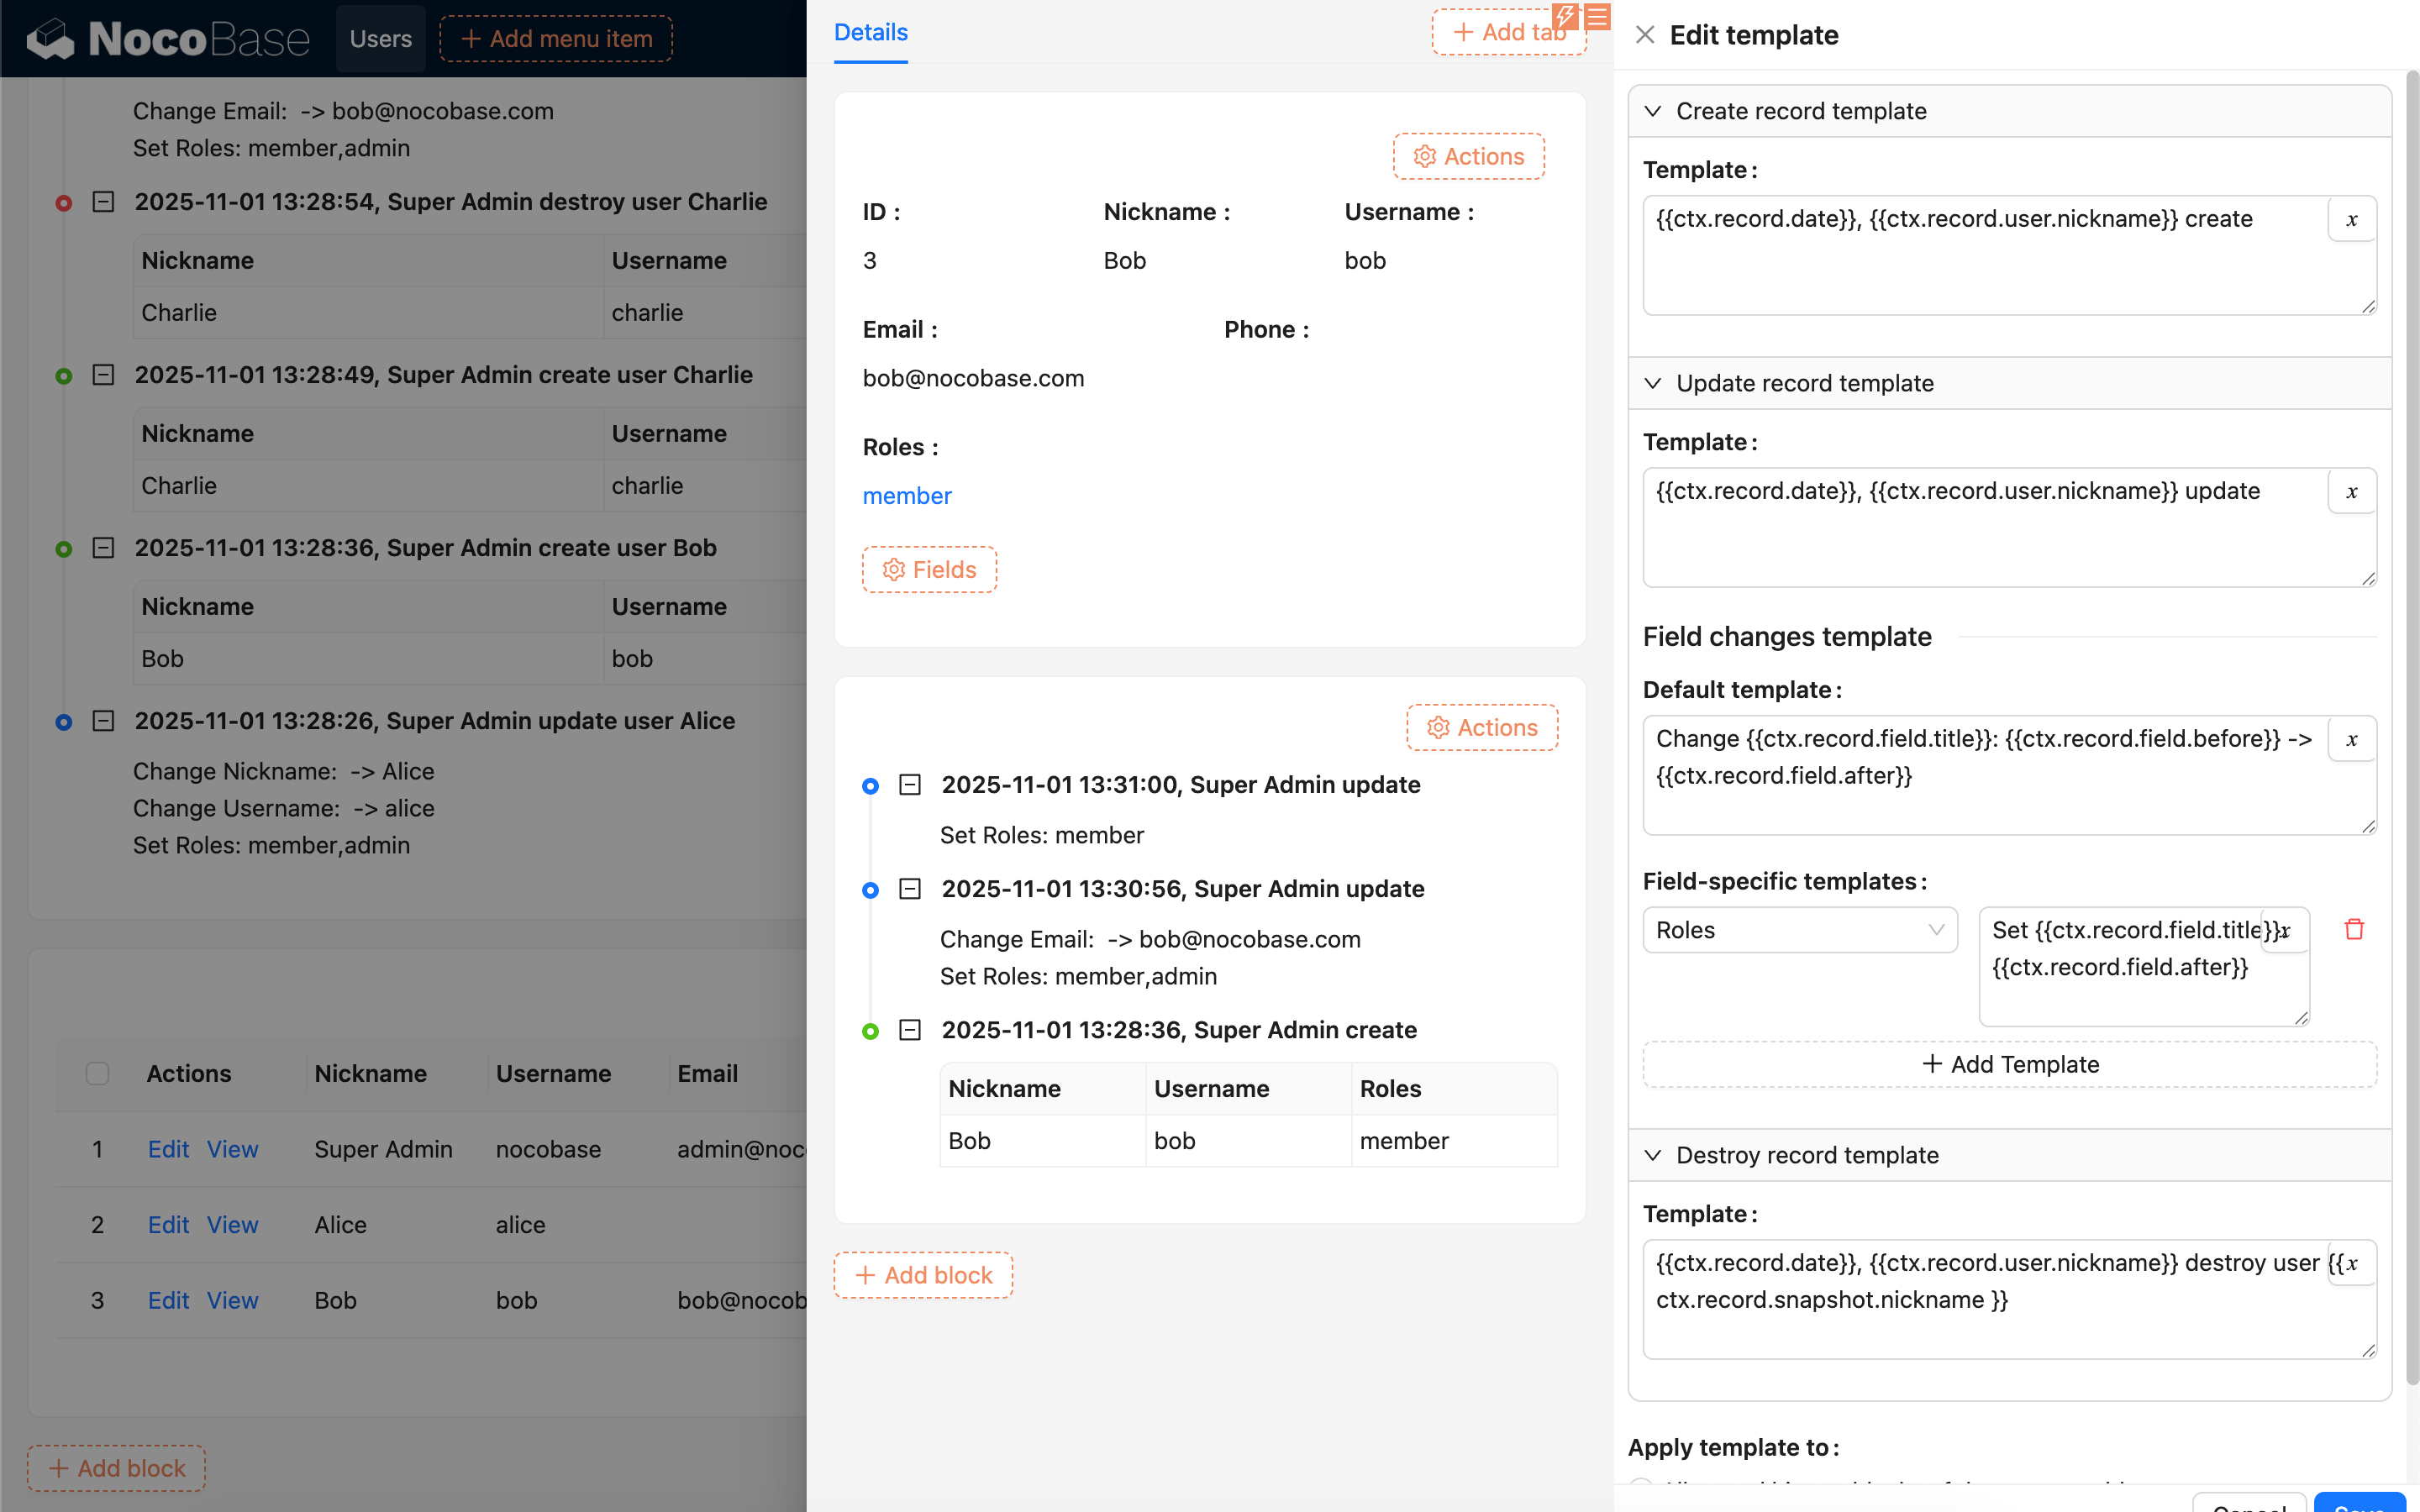Image resolution: width=2420 pixels, height=1512 pixels.
Task: Click the trash icon next to Roles template
Action: pyautogui.click(x=2354, y=930)
